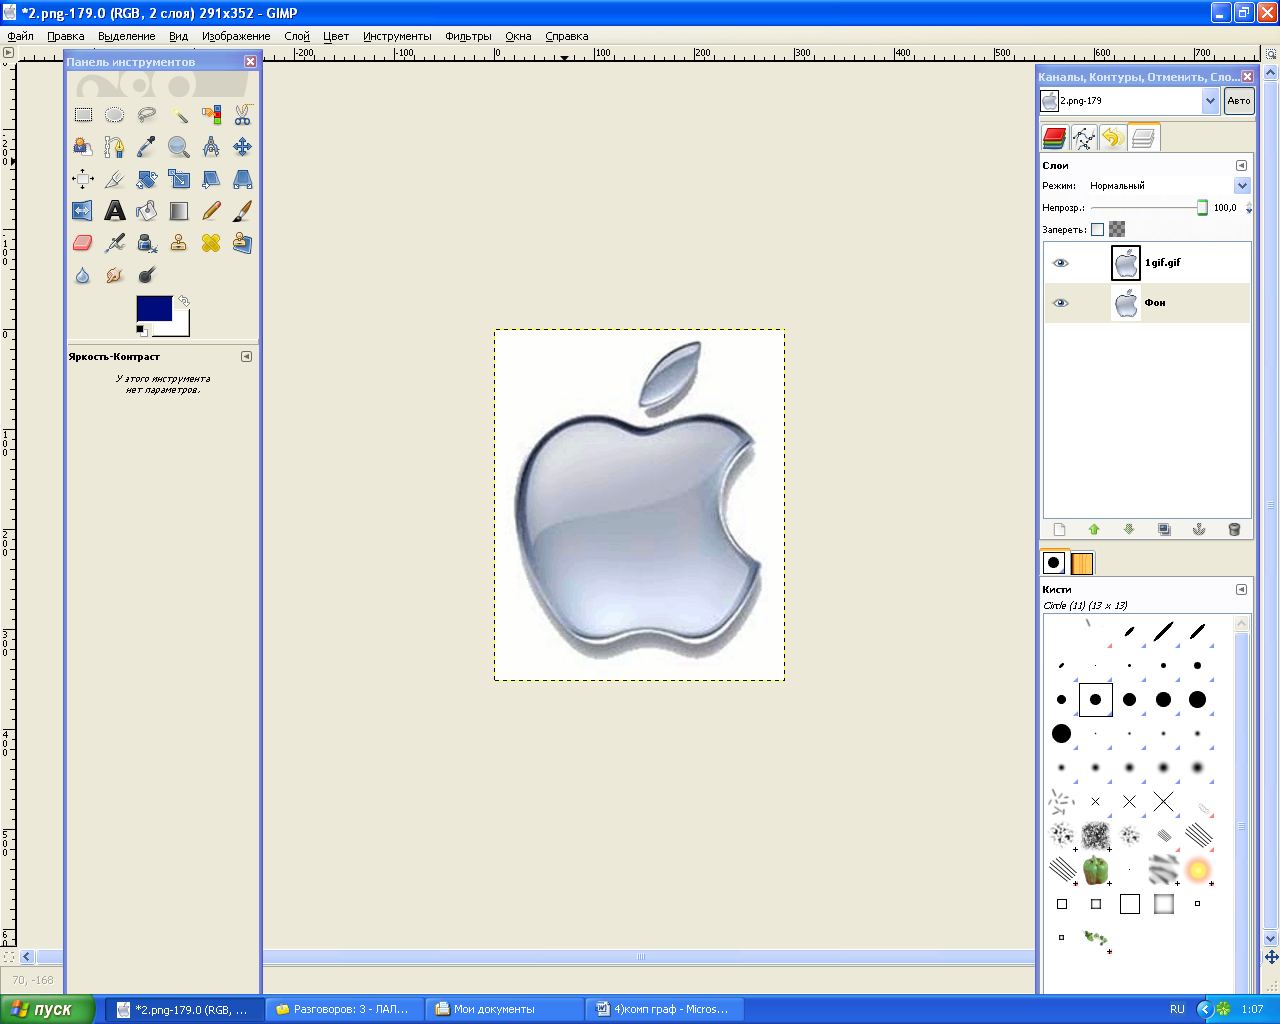Screen dimensions: 1280x1024
Task: Switch to the Paths tab in dock
Action: pos(1084,138)
